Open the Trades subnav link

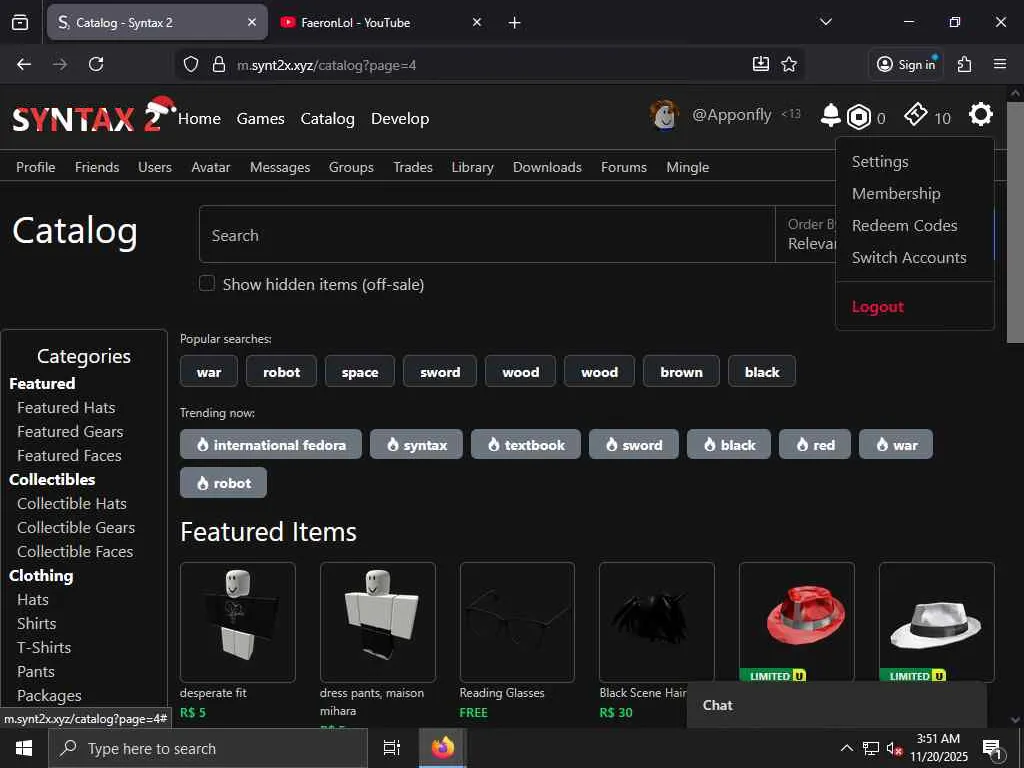(x=413, y=167)
